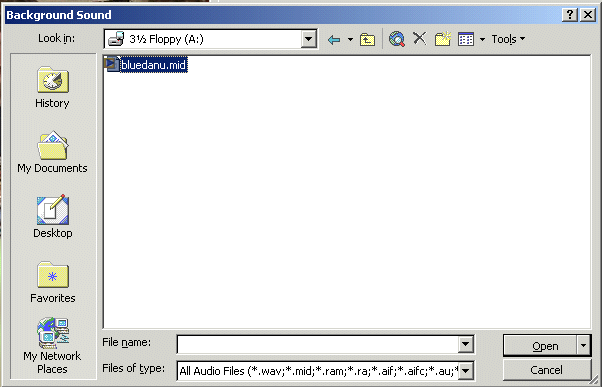602x387 pixels.
Task: Open the History location
Action: [53, 88]
